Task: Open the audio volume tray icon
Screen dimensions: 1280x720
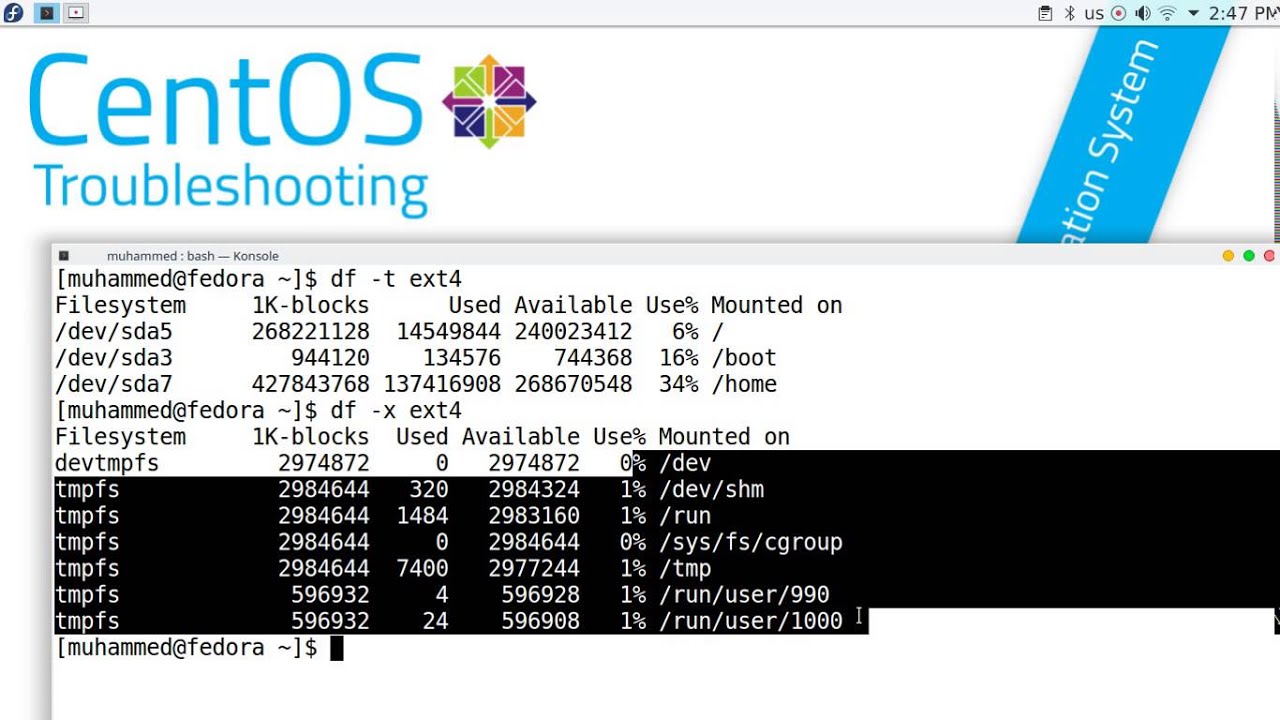Action: tap(1143, 13)
